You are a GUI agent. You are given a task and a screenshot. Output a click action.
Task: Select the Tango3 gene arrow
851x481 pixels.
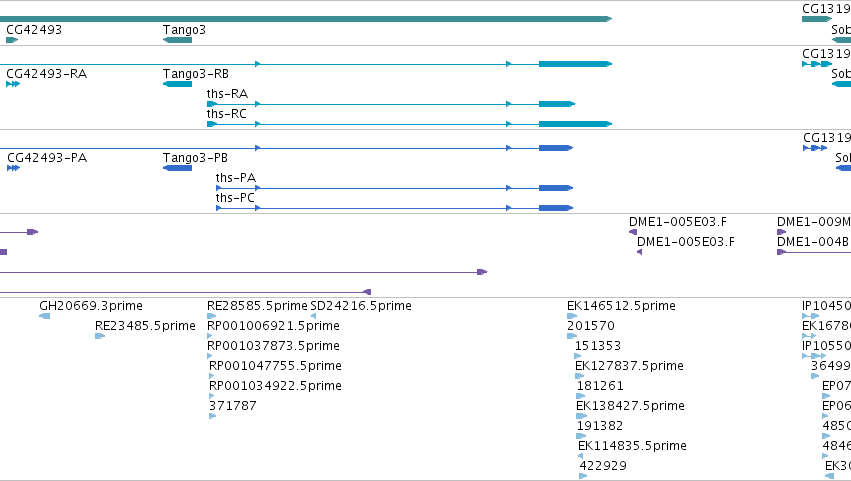click(x=177, y=40)
